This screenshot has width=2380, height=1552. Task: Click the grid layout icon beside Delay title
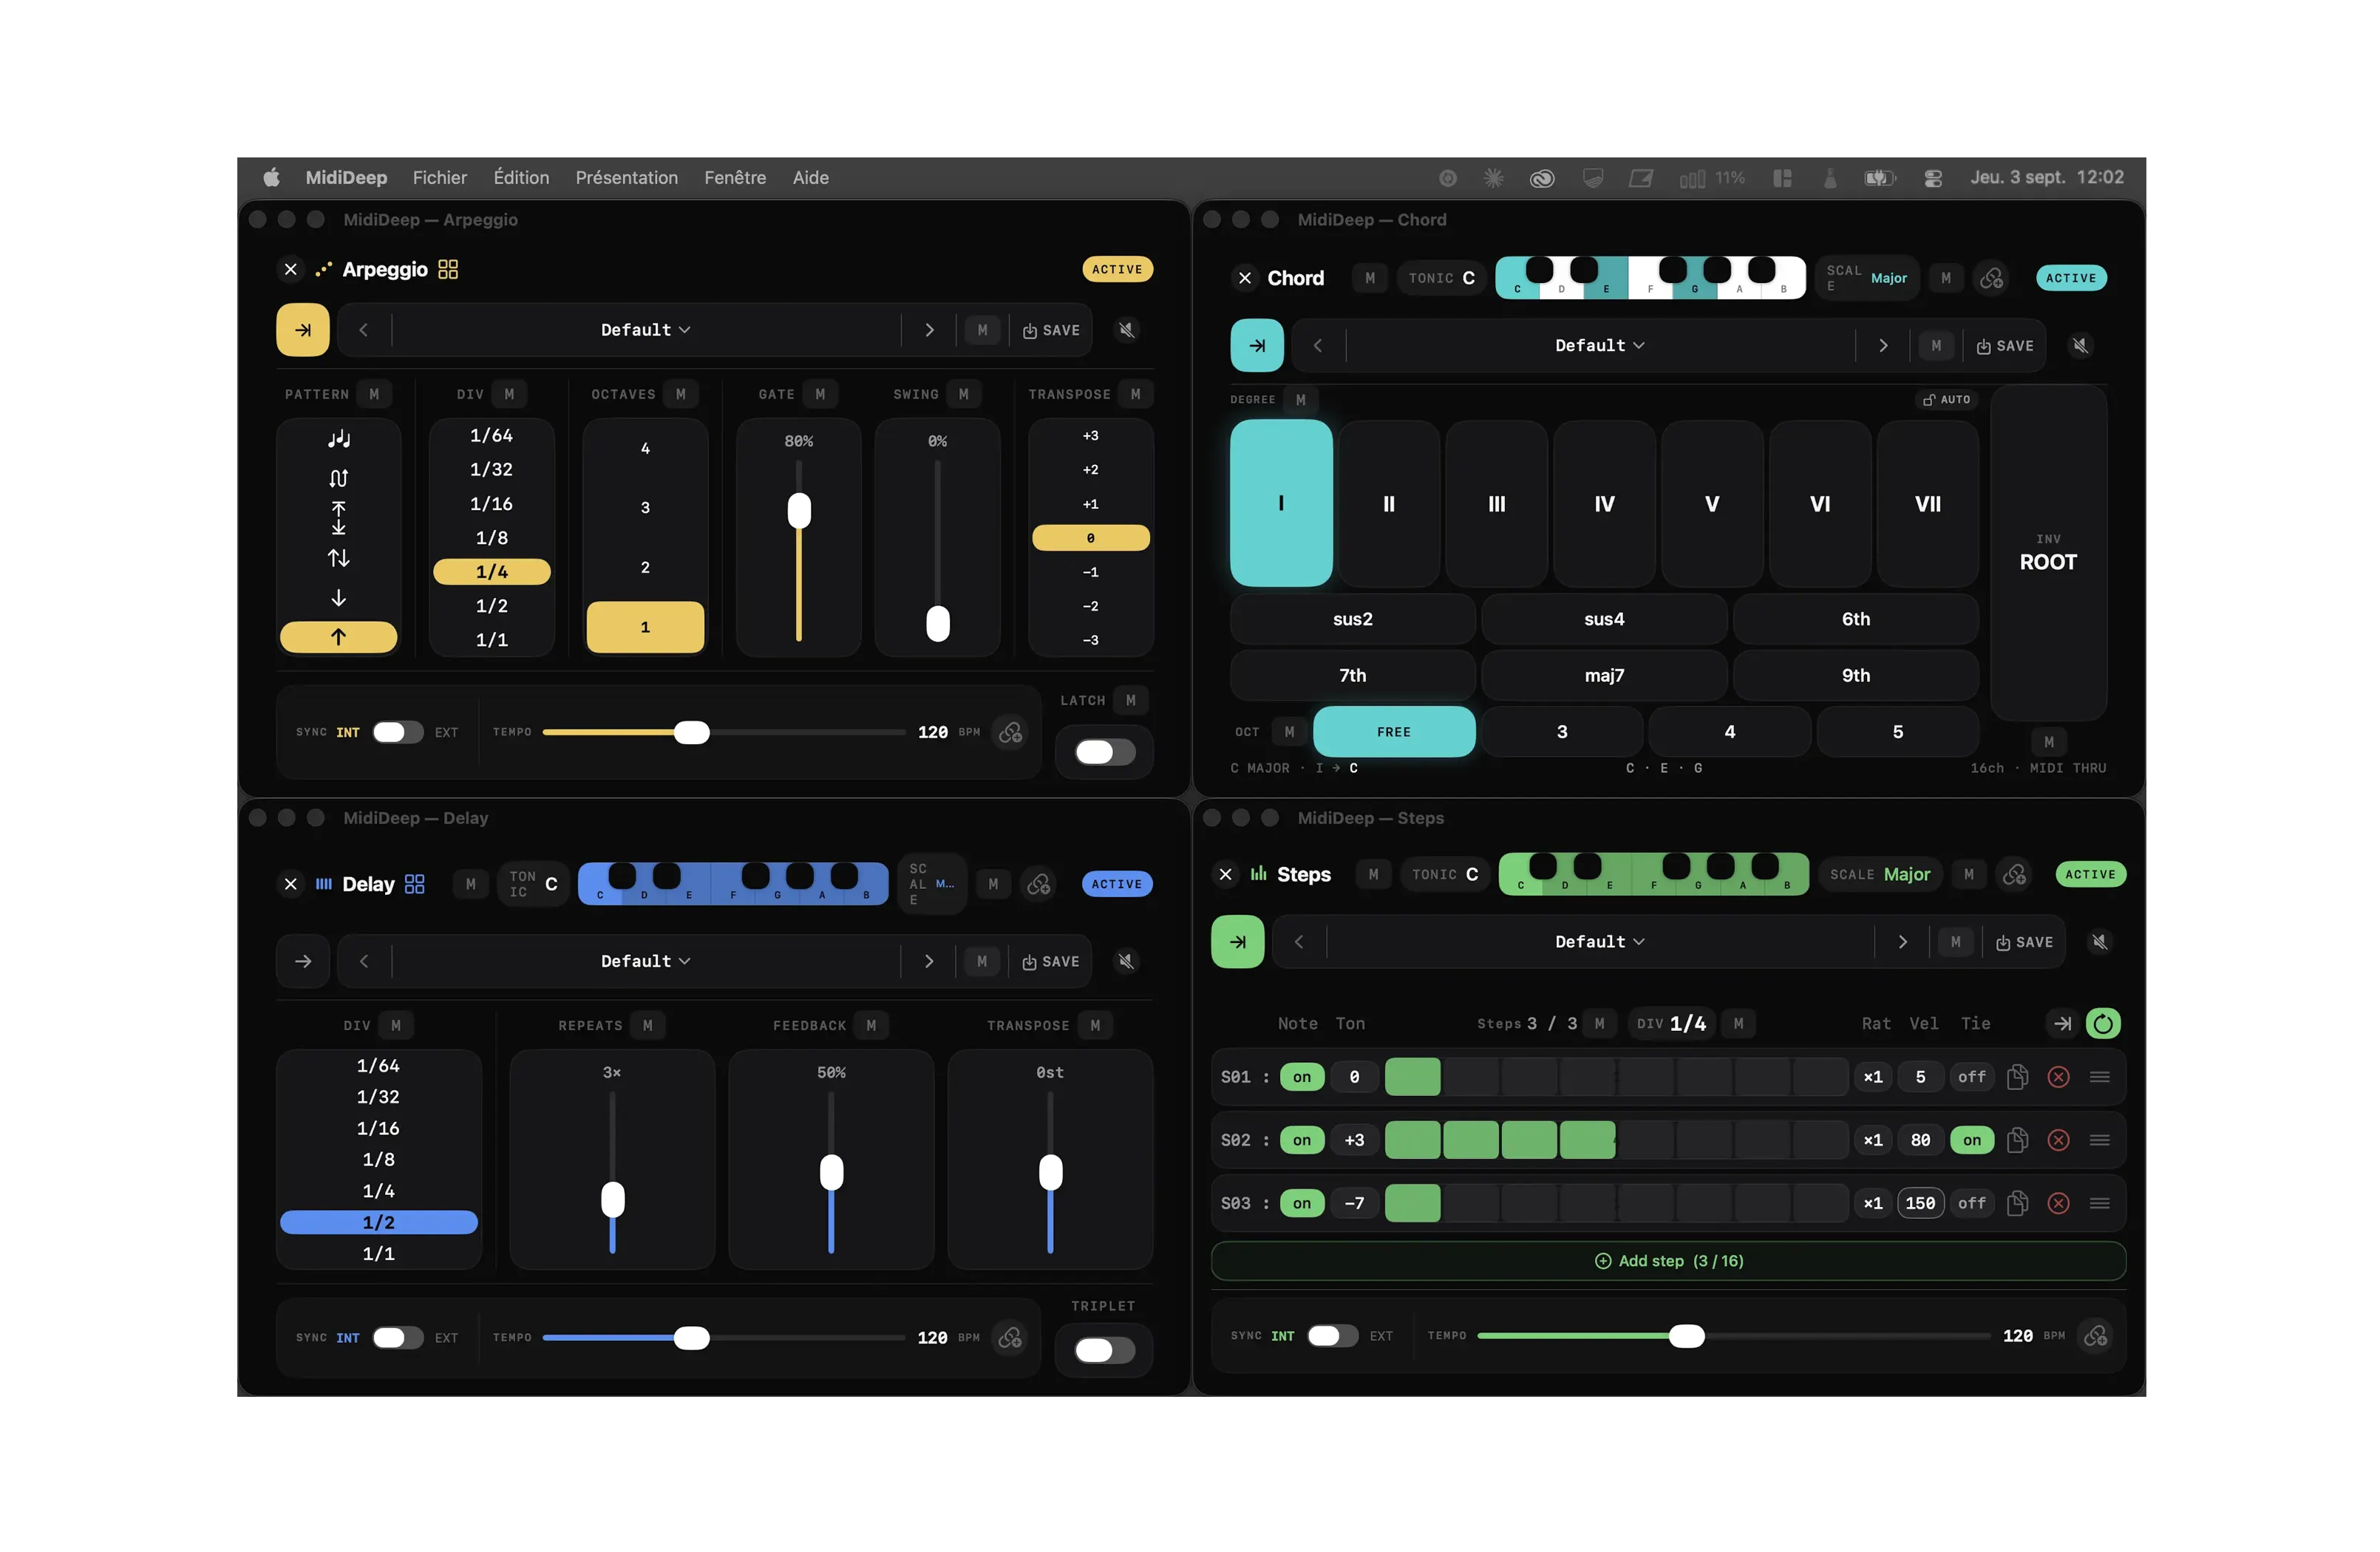(415, 885)
